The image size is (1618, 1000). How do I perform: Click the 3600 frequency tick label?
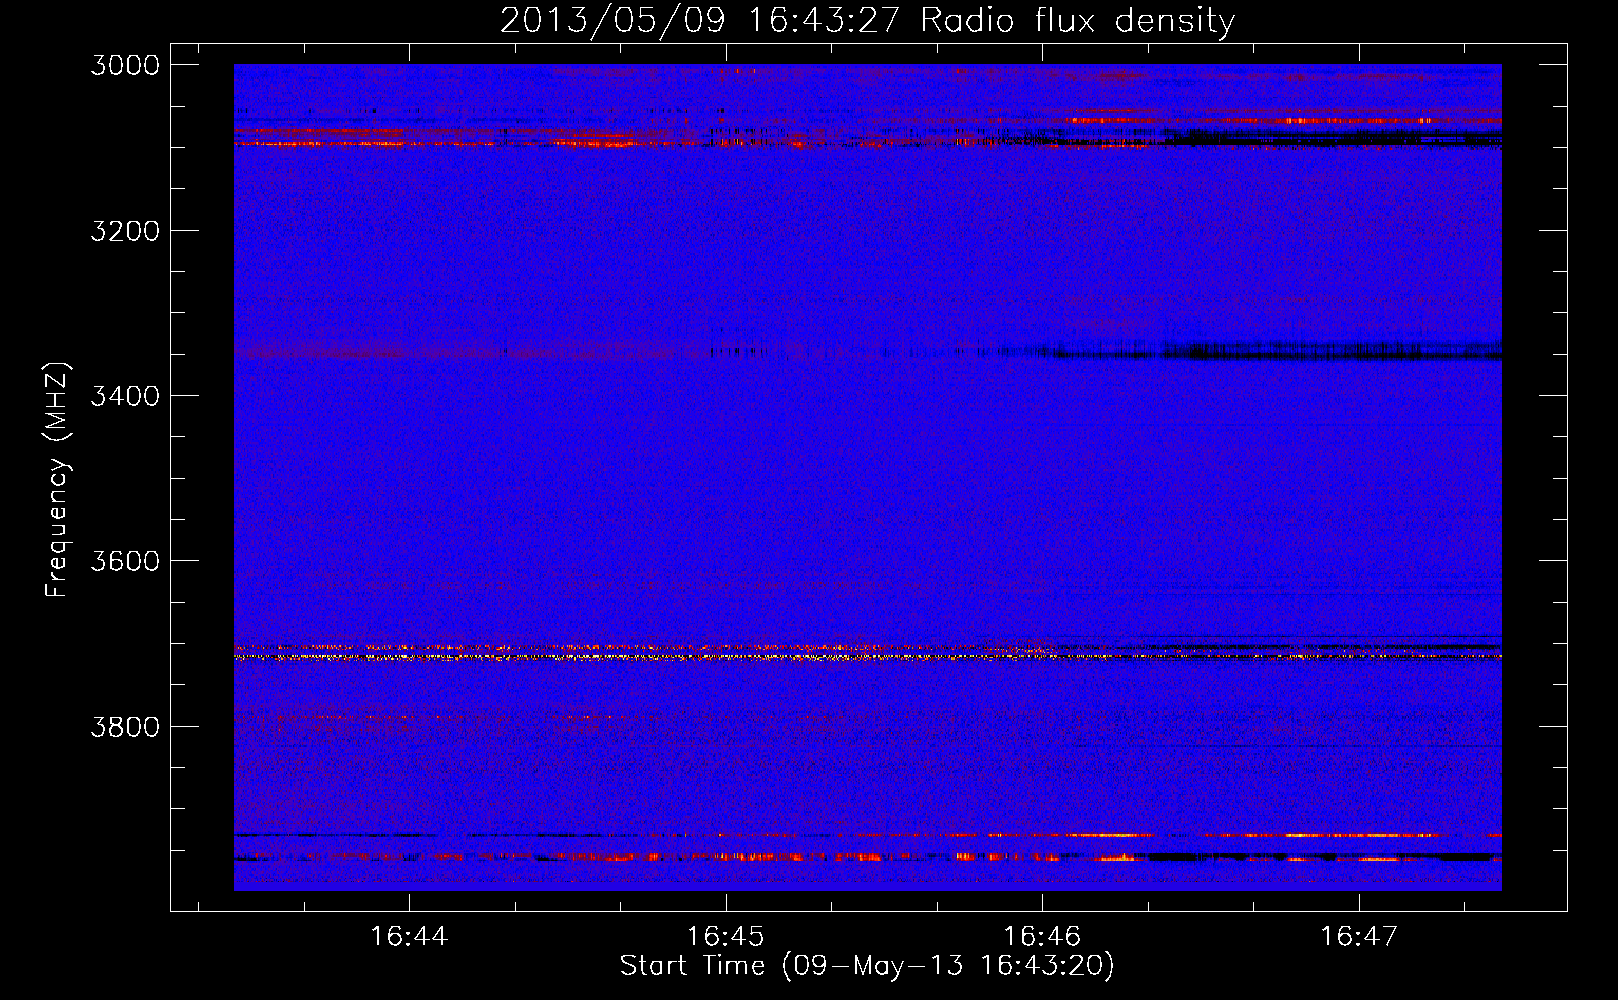(125, 561)
